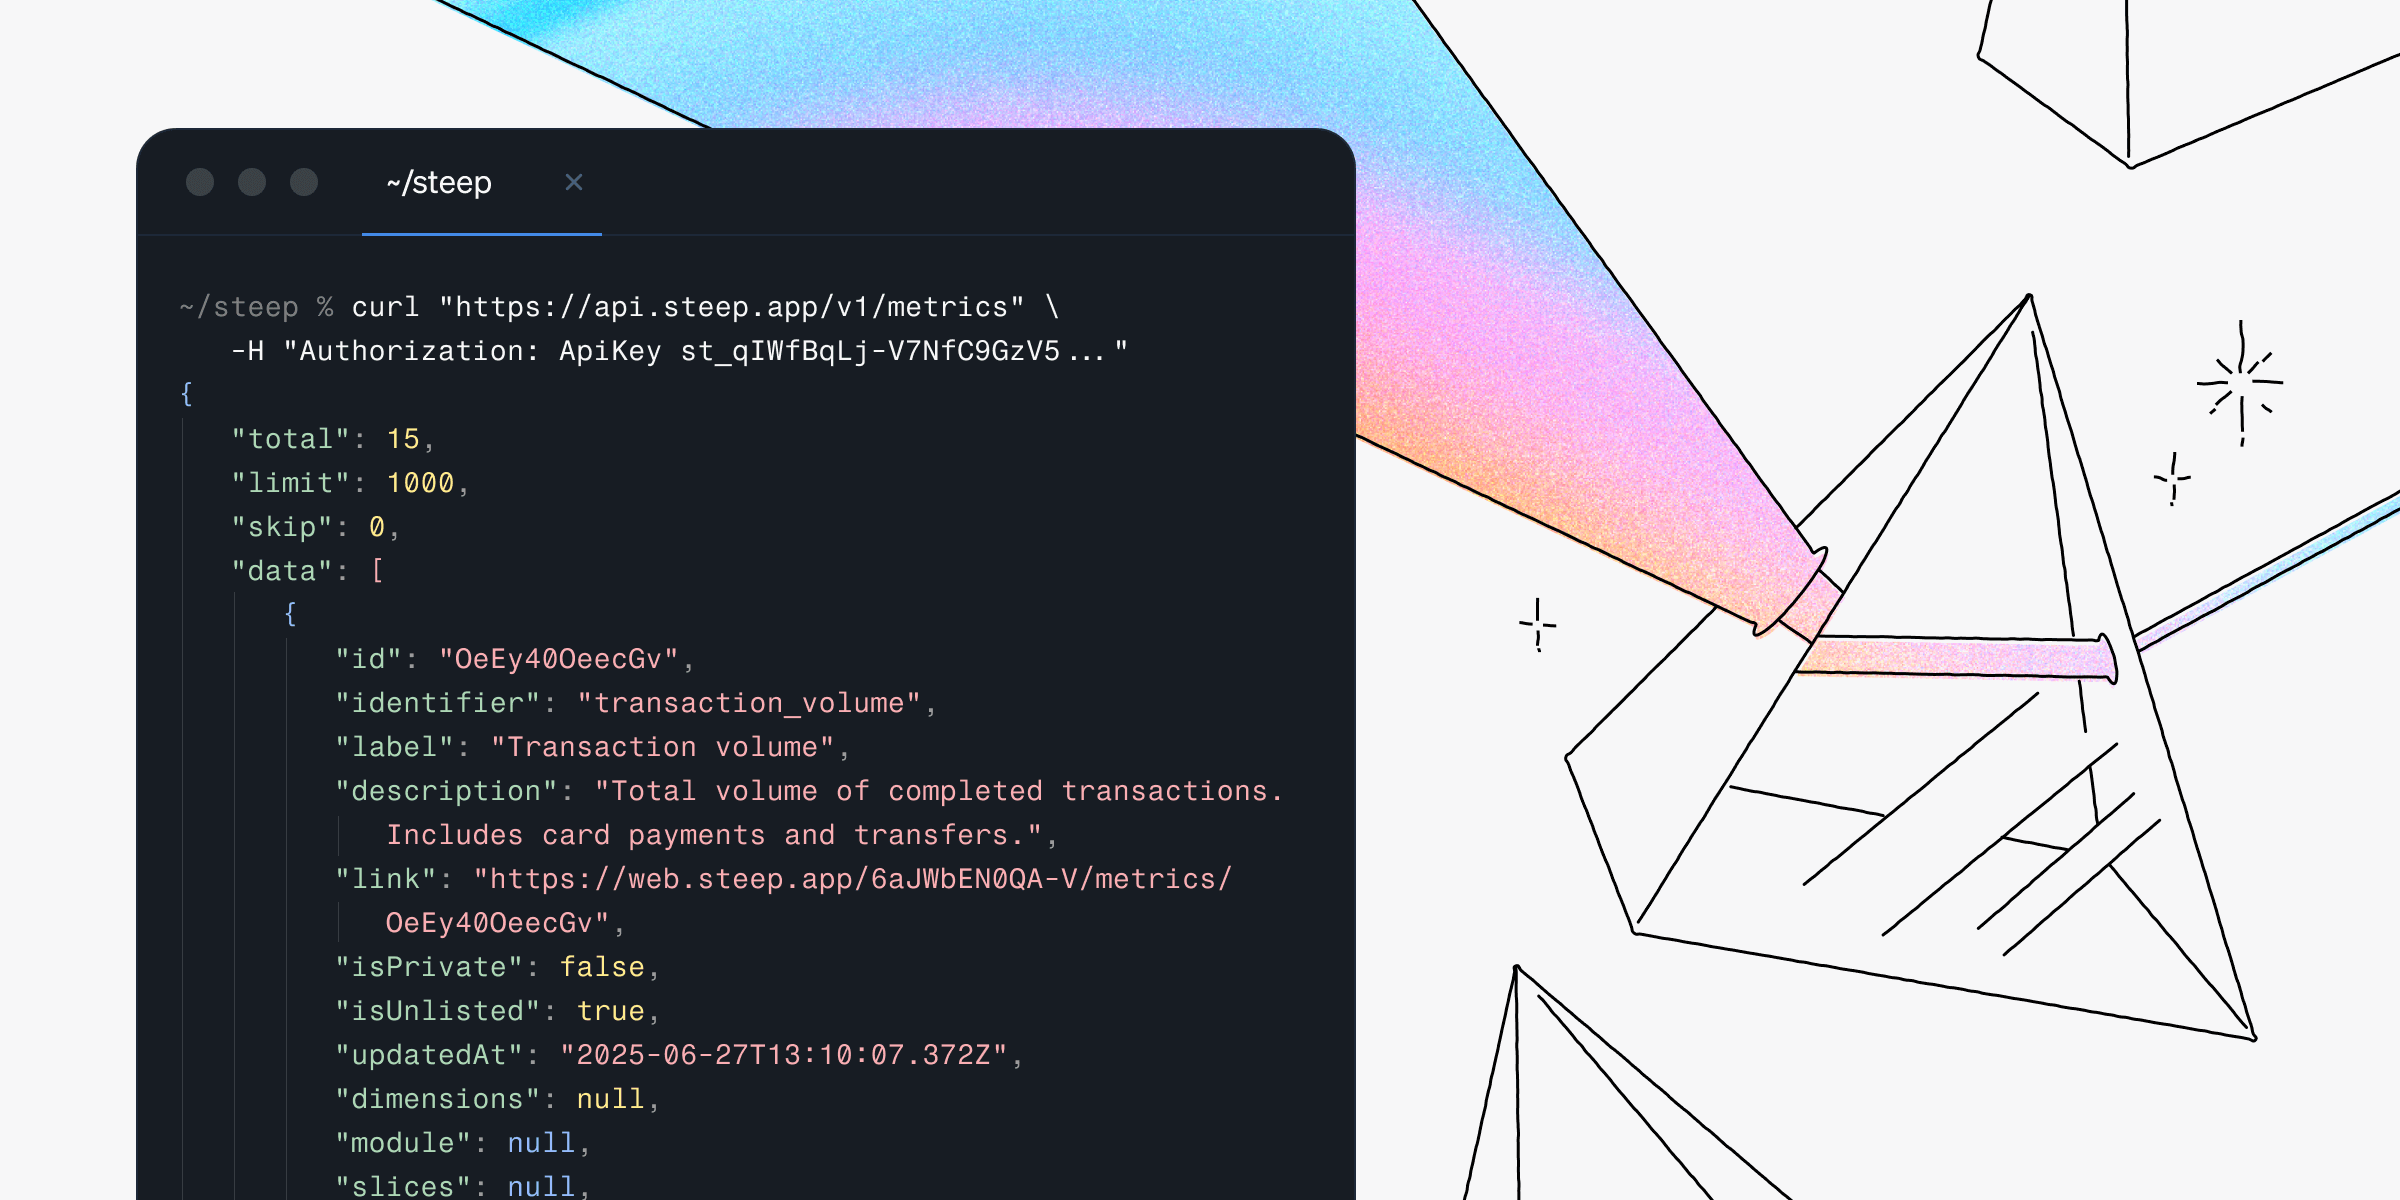2400x1200 pixels.
Task: Click the large starburst sparkle illustration
Action: [2241, 383]
